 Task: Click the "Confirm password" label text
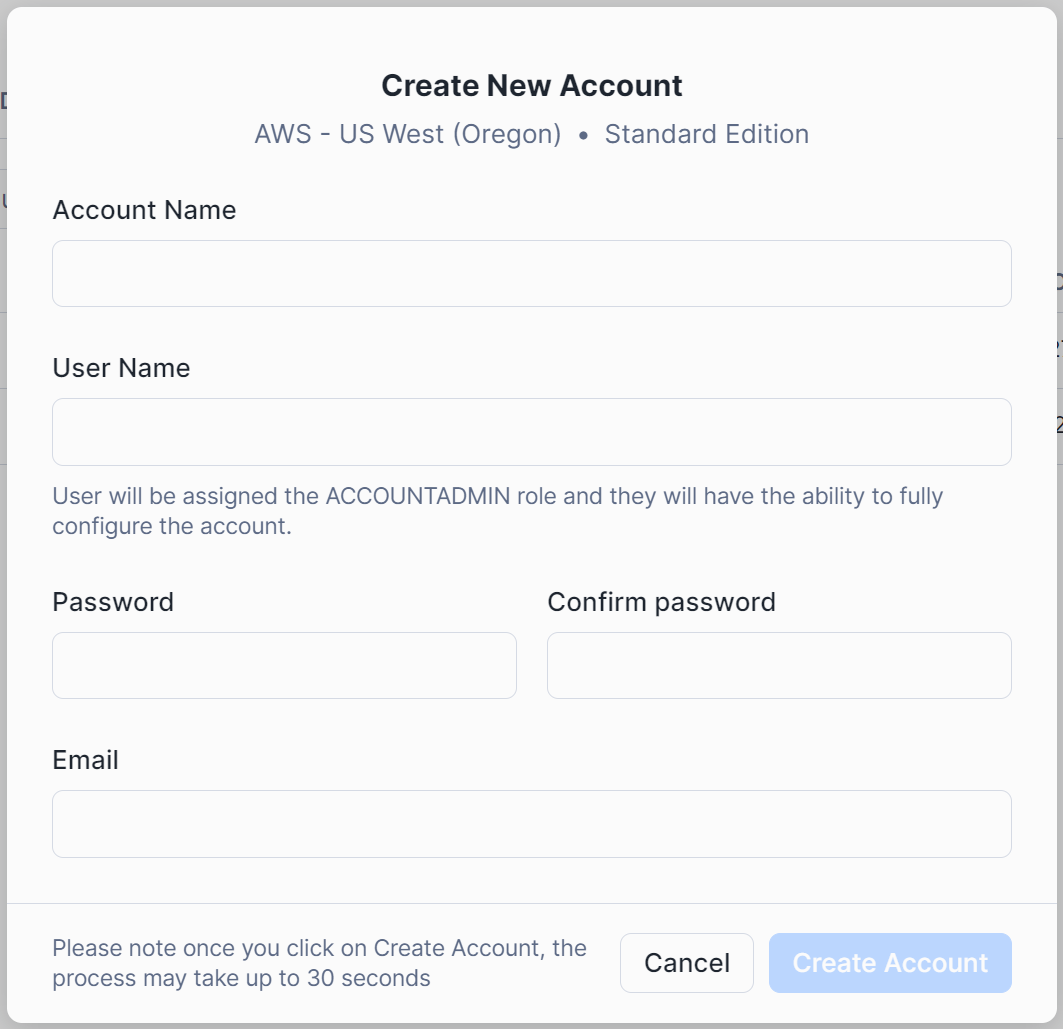tap(661, 602)
